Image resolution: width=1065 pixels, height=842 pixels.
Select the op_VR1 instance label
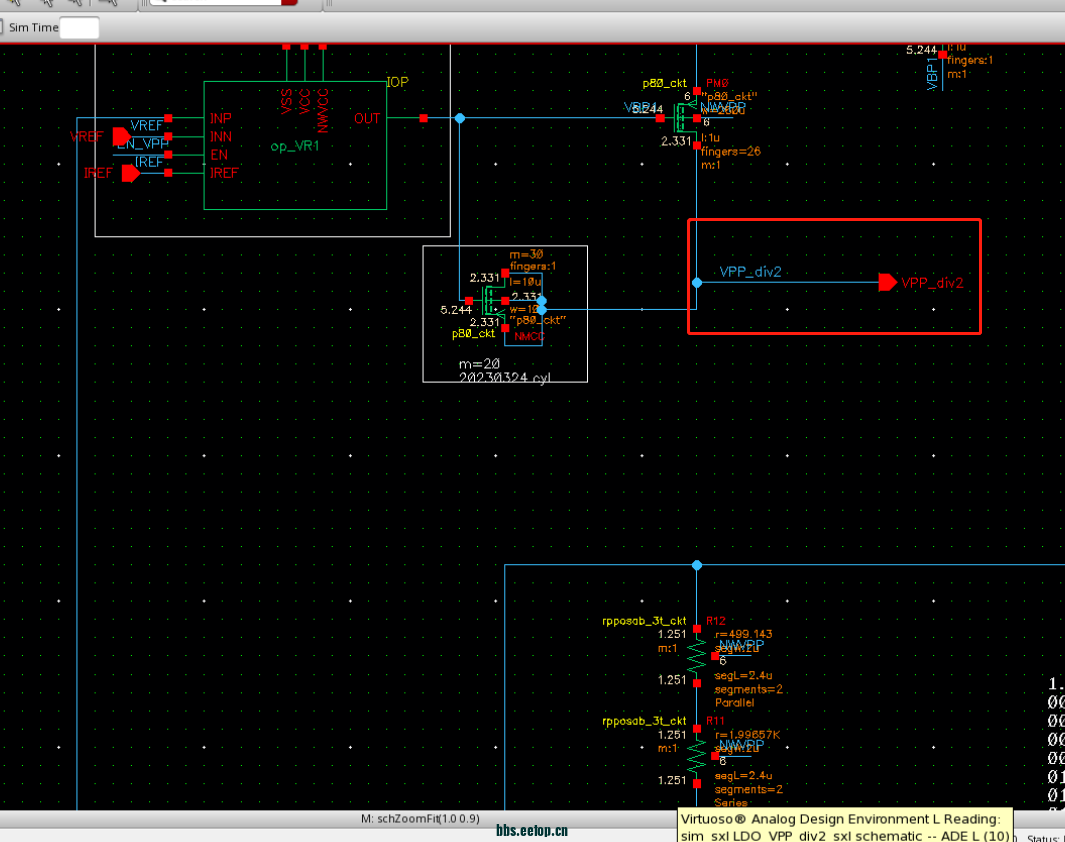pos(295,146)
